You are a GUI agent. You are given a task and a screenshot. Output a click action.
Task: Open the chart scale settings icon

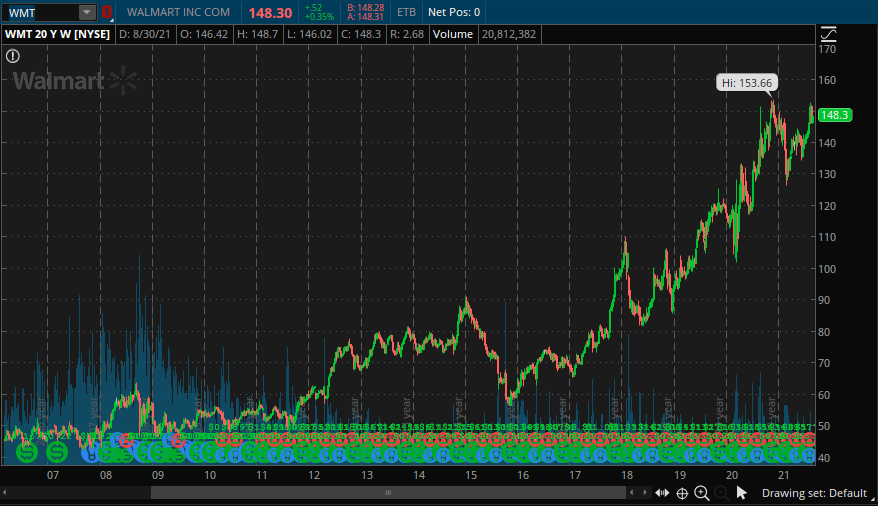click(x=829, y=34)
